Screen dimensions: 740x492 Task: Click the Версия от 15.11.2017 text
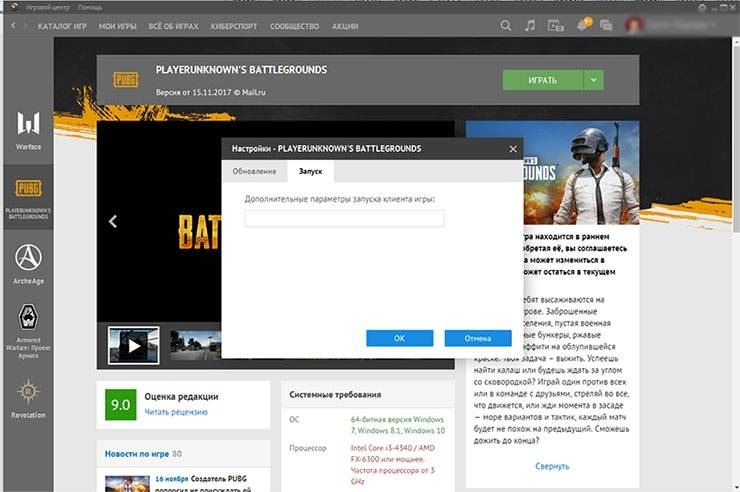click(x=210, y=92)
